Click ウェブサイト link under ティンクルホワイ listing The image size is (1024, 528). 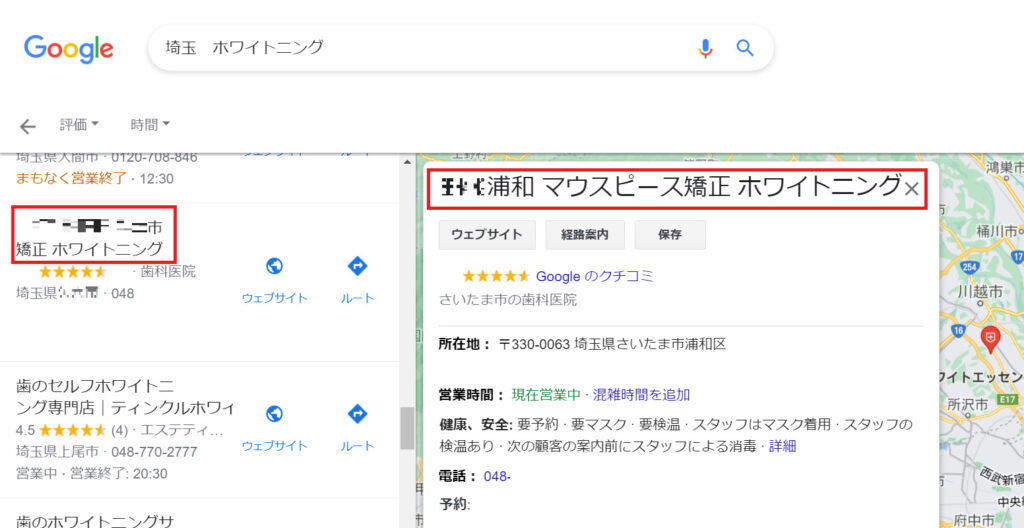click(274, 446)
